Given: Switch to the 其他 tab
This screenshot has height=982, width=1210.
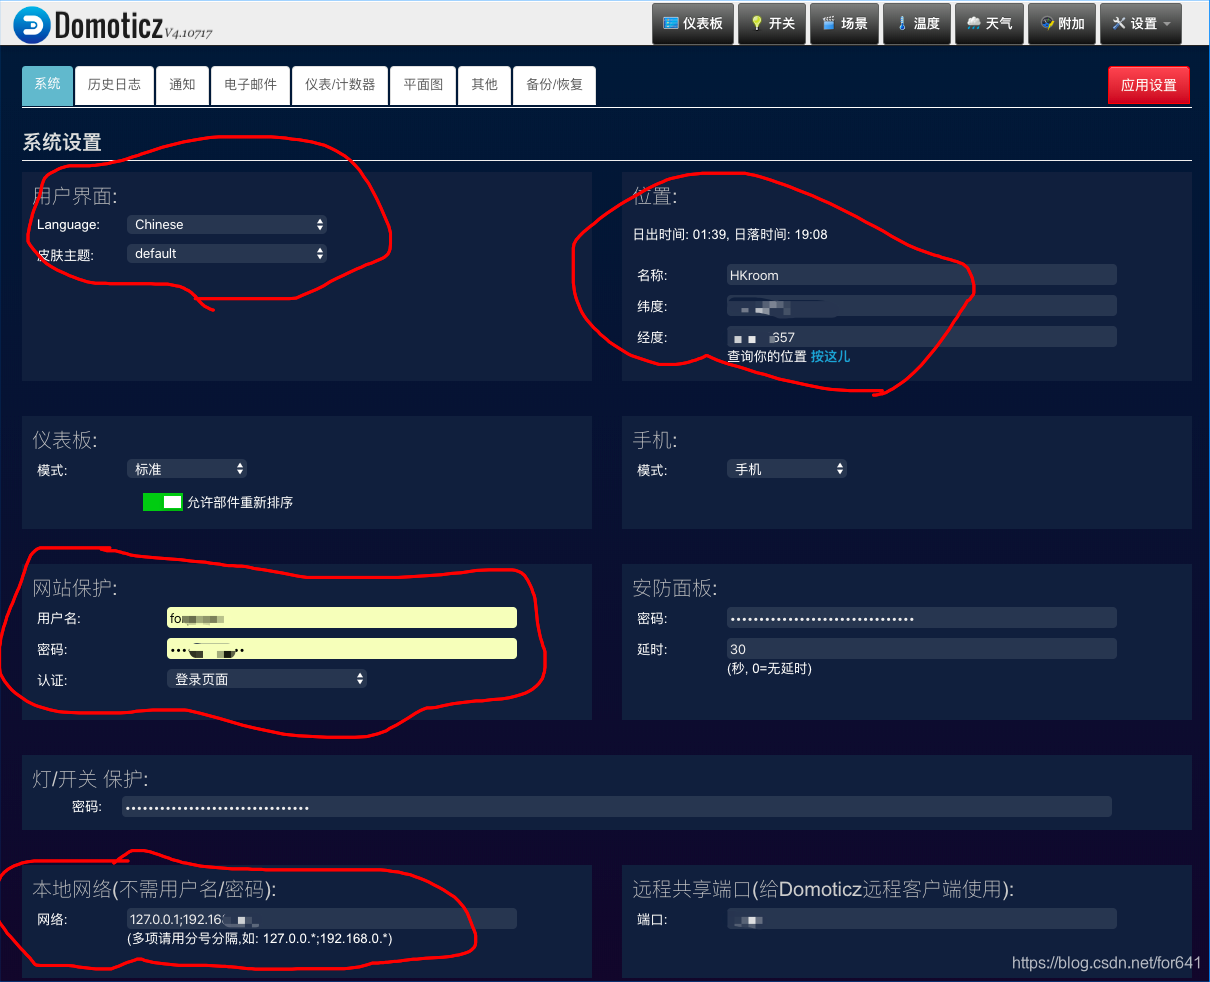Looking at the screenshot, I should click(x=484, y=85).
